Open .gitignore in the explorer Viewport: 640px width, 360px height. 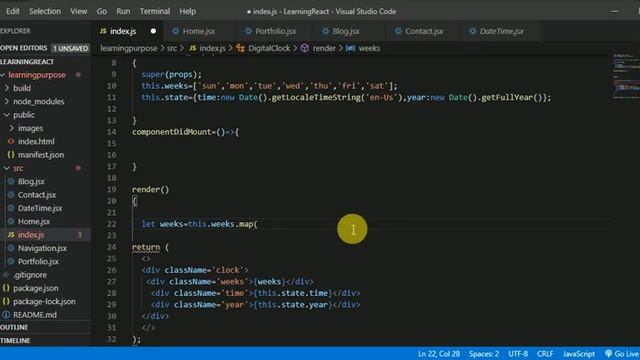(x=30, y=275)
